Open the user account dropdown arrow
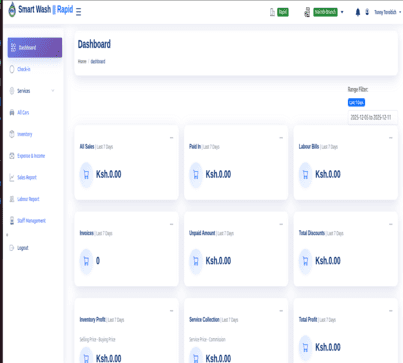Viewport: 403px width, 363px height. pos(400,12)
